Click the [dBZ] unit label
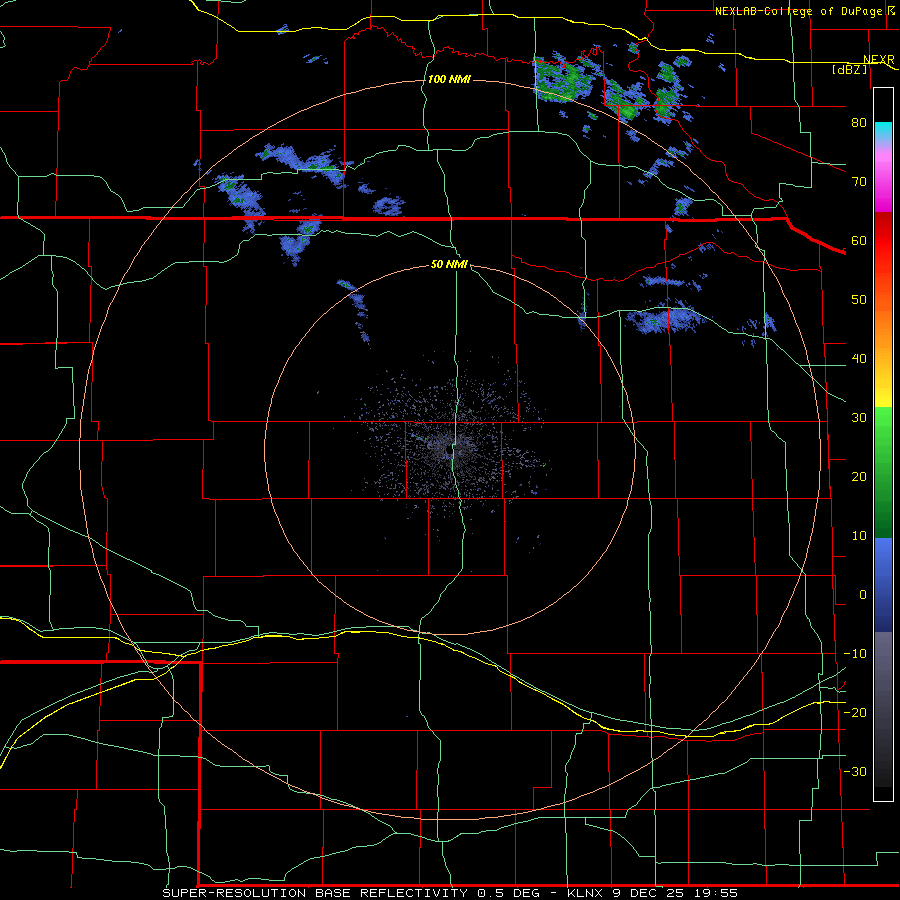The width and height of the screenshot is (900, 900). 849,69
